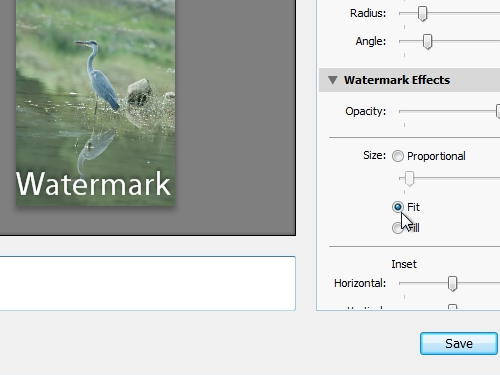Click the Radius slider handle
The image size is (500, 375).
422,14
